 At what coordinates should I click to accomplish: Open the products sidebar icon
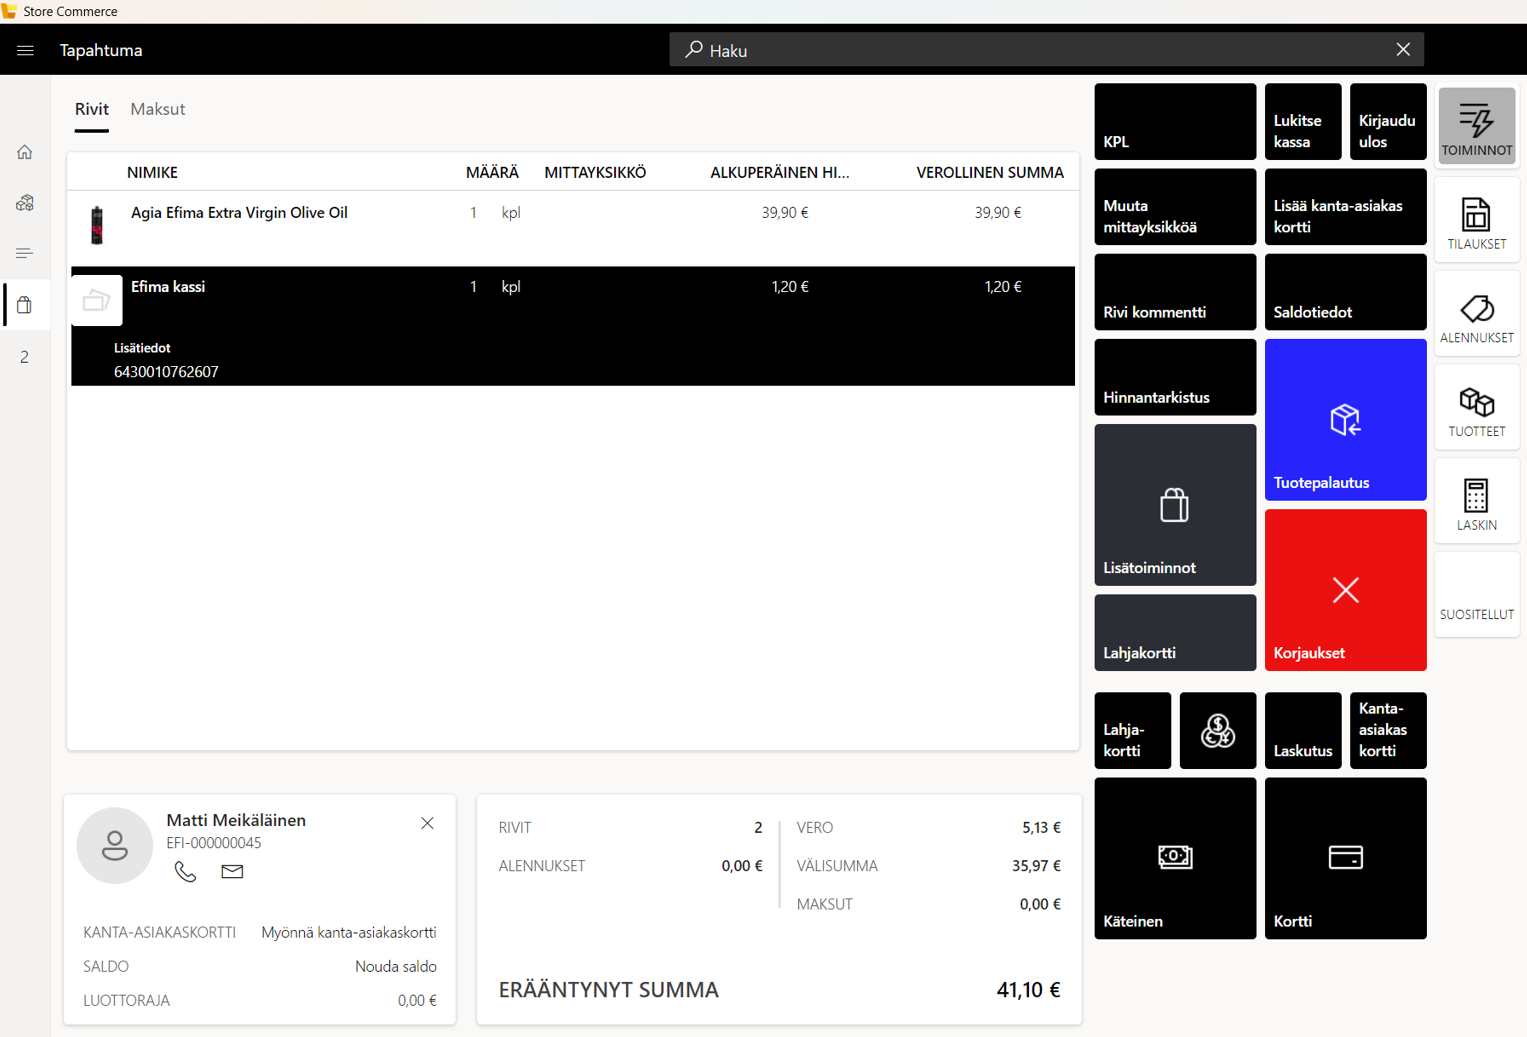(x=25, y=203)
